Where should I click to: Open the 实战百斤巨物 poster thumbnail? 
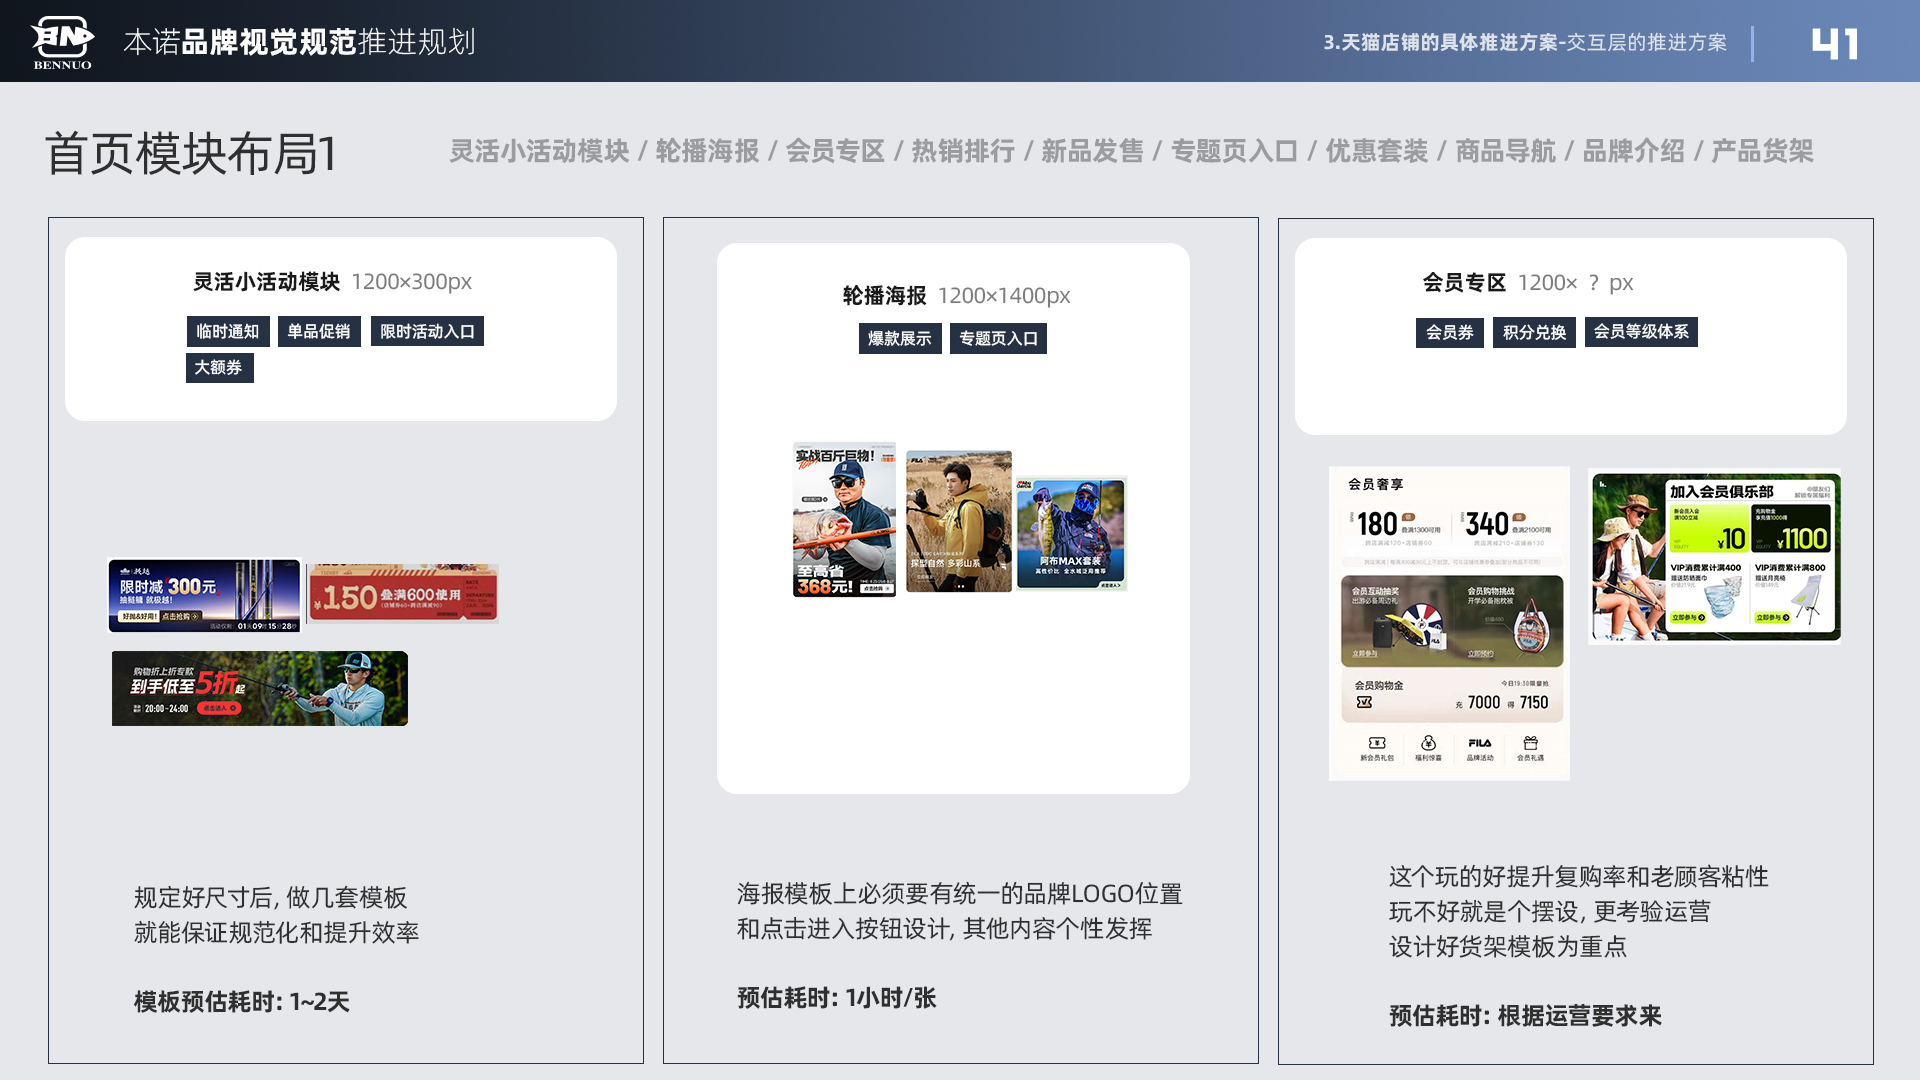pos(845,520)
